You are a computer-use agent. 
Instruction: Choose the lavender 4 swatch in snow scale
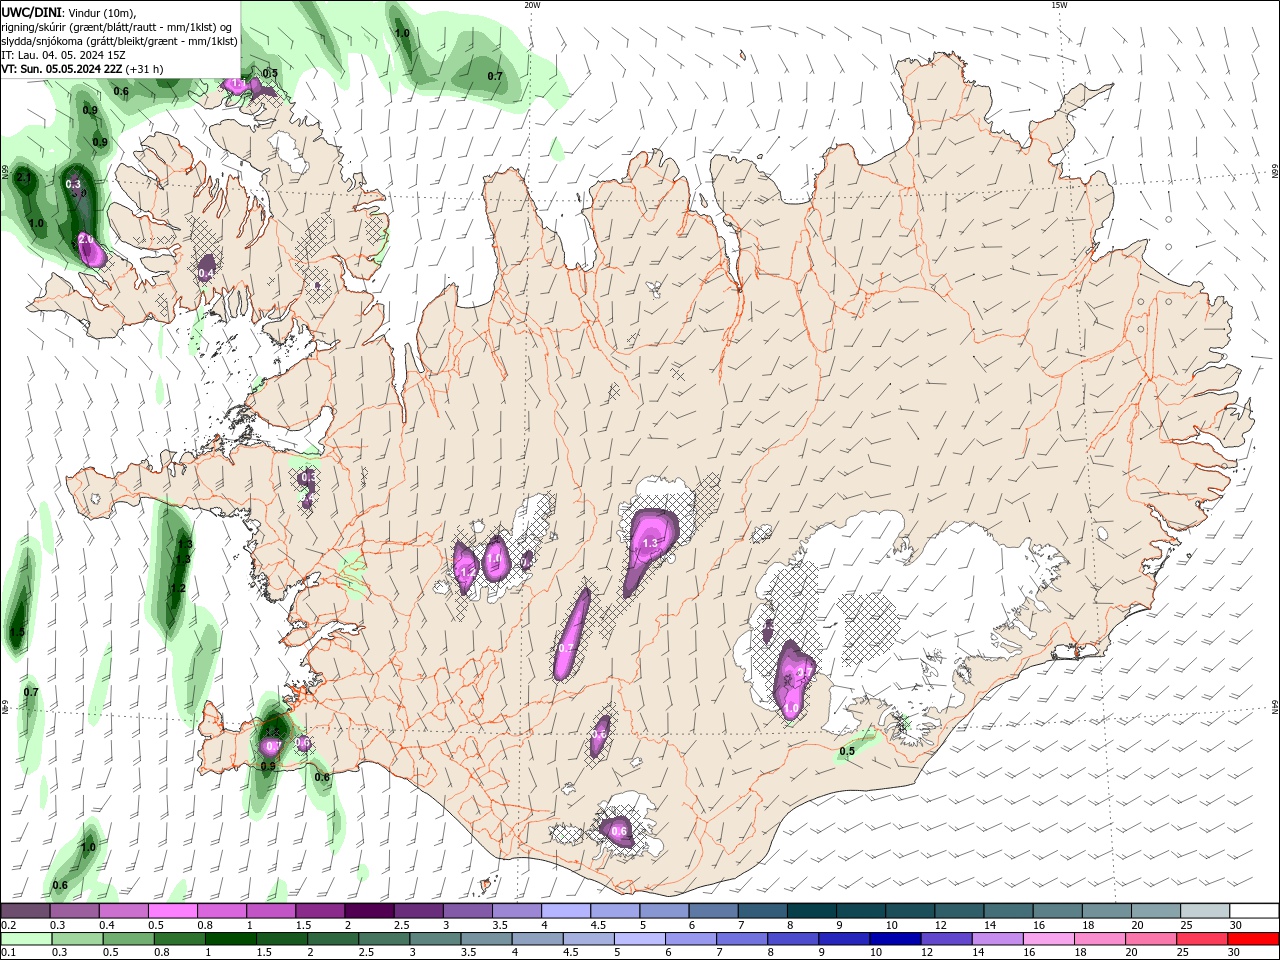565,911
